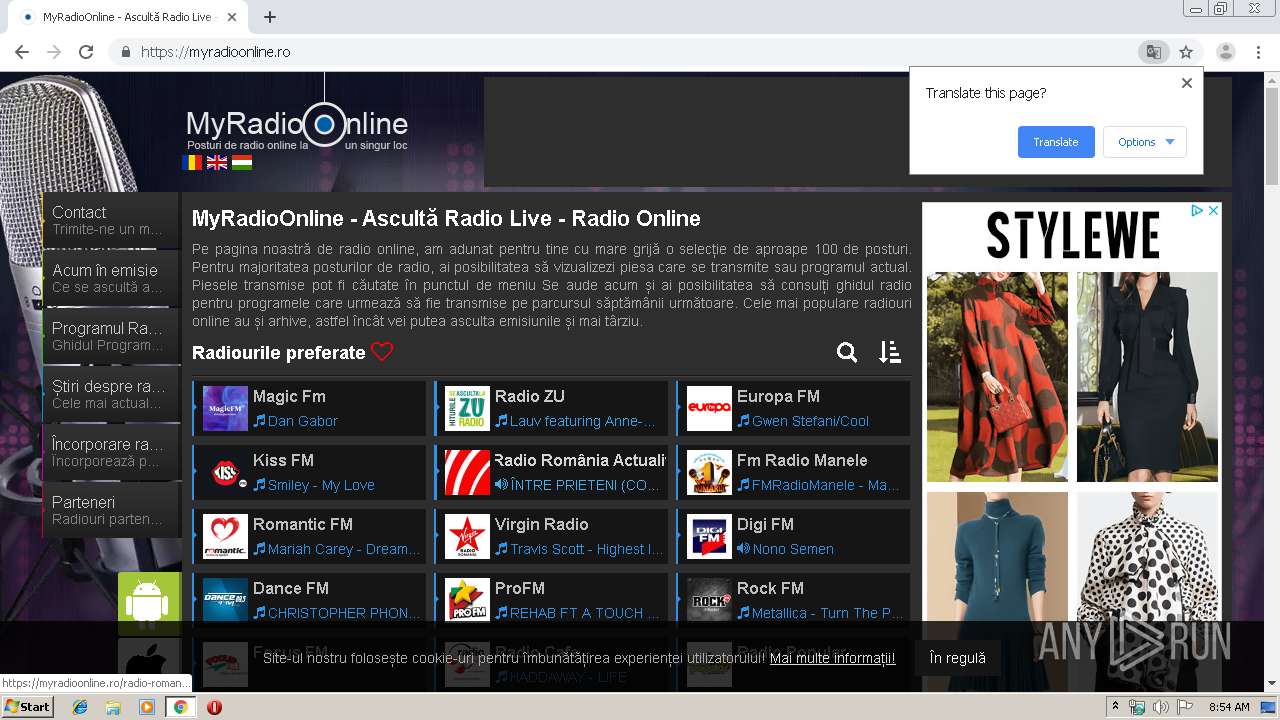The image size is (1280, 720).
Task: Click red black dress ad thumbnail
Action: tap(997, 376)
